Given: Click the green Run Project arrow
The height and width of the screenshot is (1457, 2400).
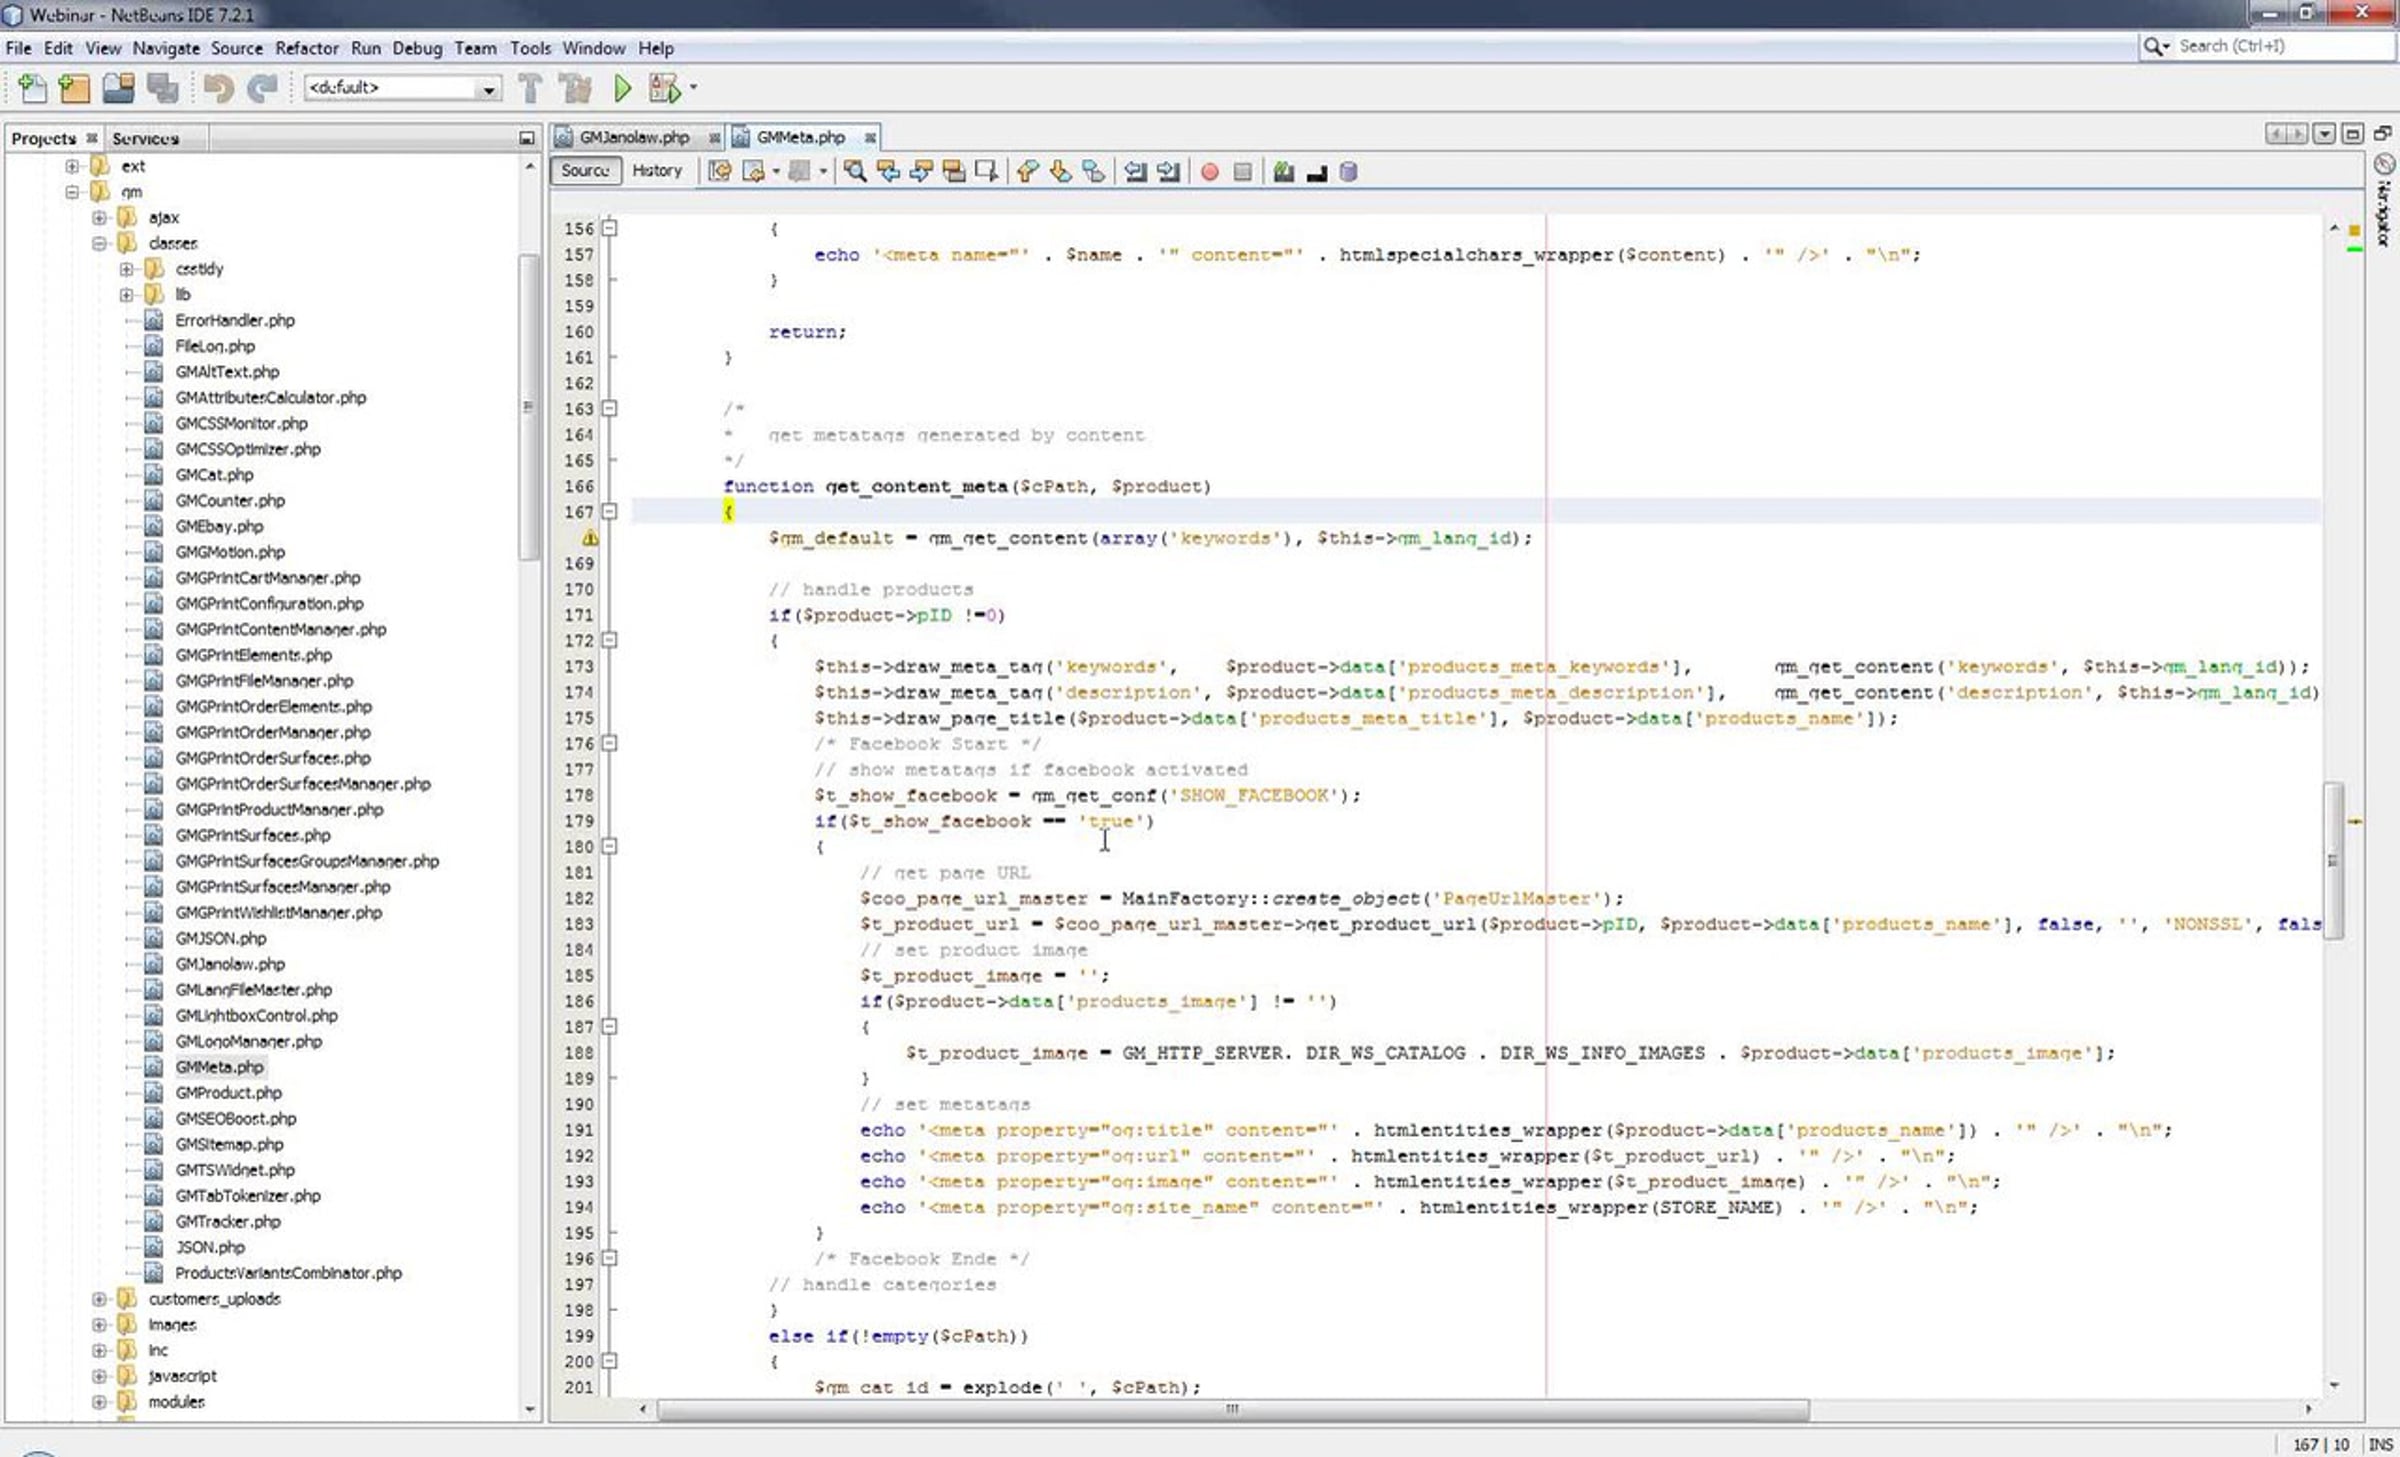Looking at the screenshot, I should (x=622, y=89).
